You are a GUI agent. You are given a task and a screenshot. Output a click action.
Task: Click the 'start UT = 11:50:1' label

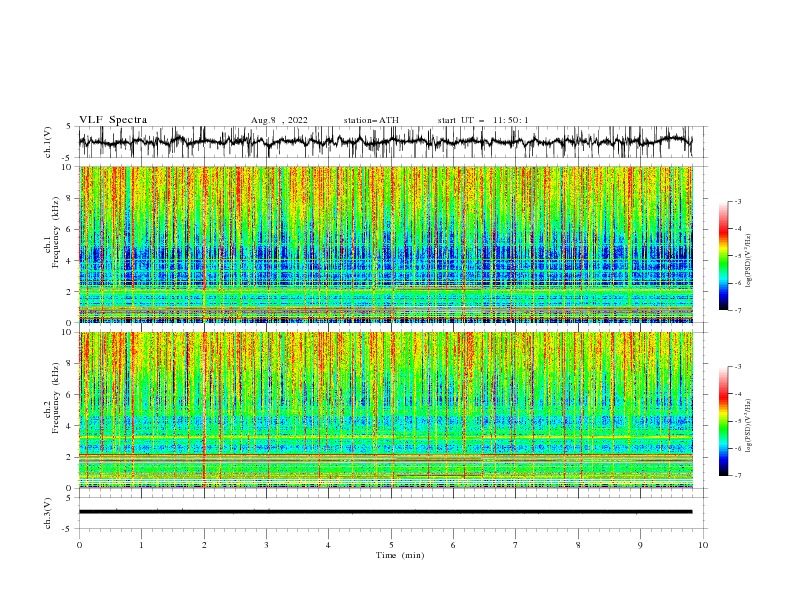pyautogui.click(x=483, y=120)
